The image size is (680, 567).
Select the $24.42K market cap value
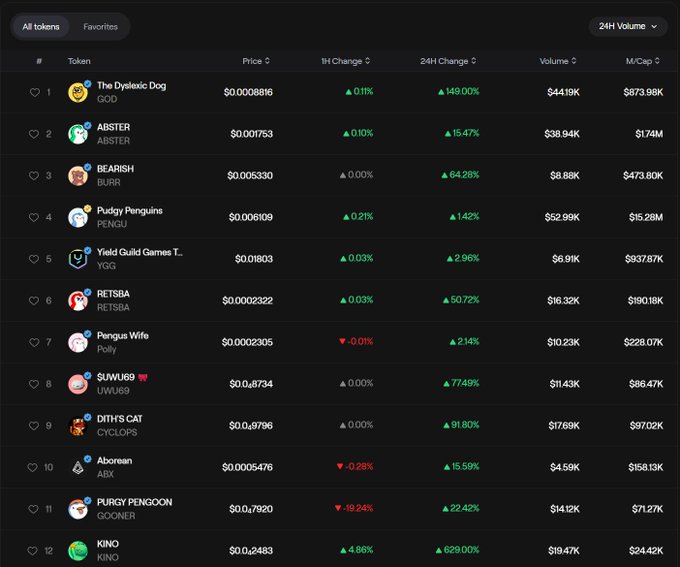pyautogui.click(x=646, y=551)
